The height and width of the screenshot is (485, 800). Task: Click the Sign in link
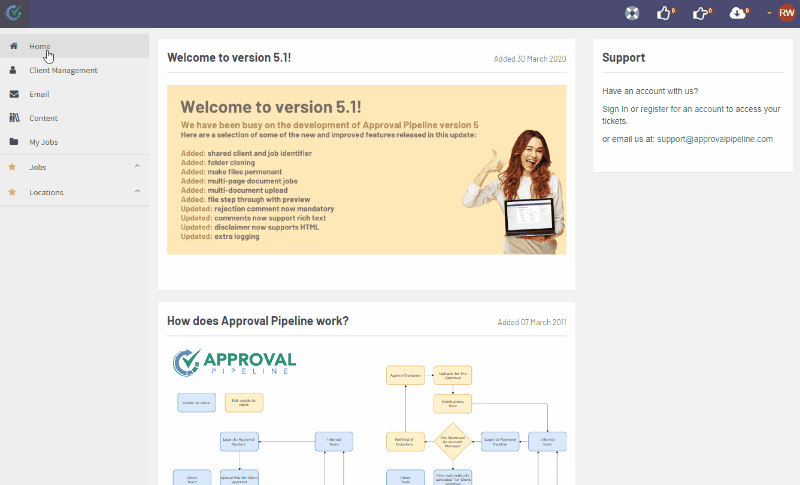click(615, 109)
